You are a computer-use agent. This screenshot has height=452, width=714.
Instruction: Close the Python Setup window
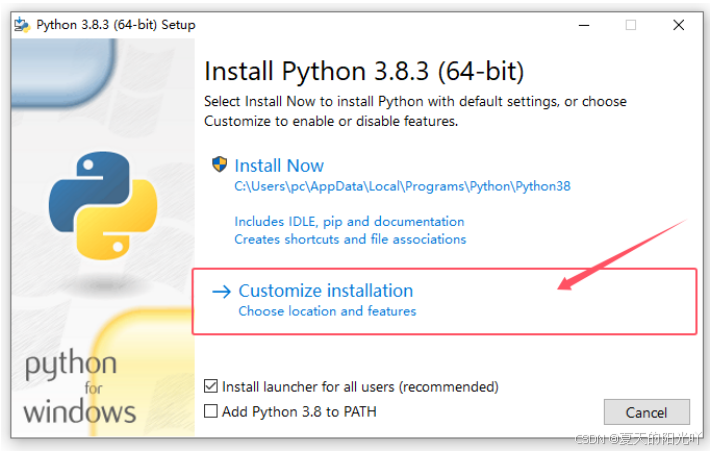coord(678,25)
